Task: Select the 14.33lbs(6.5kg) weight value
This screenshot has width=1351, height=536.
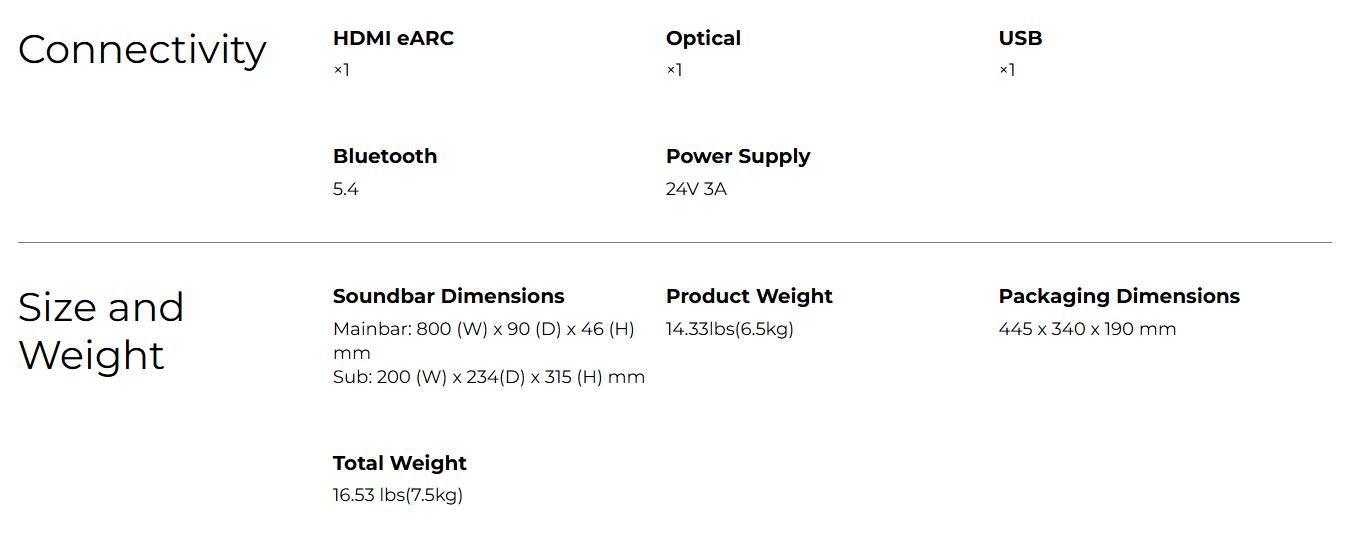Action: [x=730, y=329]
